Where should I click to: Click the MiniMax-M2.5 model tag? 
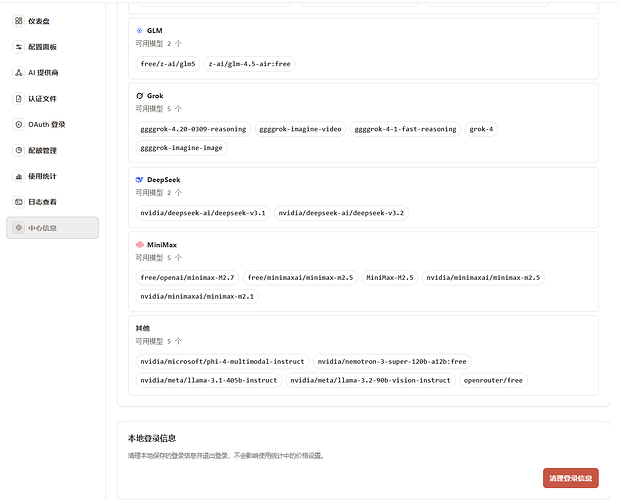[390, 278]
